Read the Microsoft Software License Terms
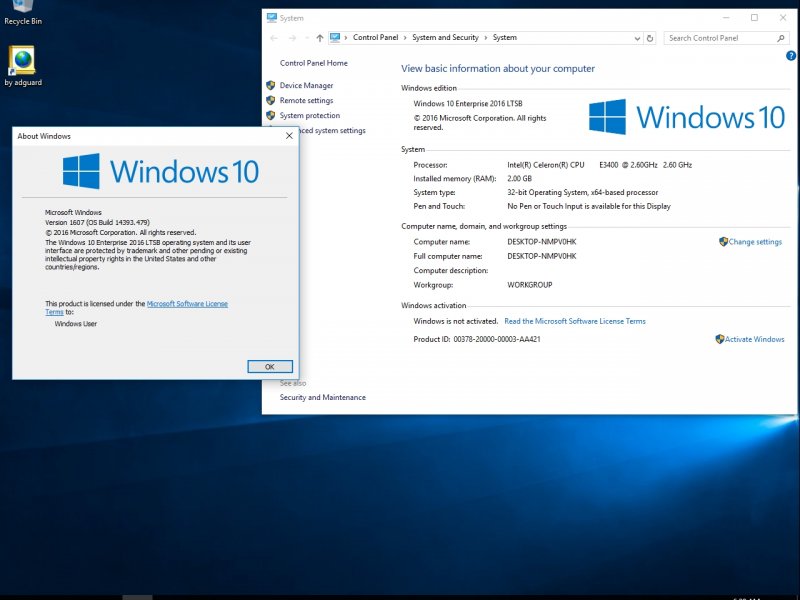800x600 pixels. (575, 321)
